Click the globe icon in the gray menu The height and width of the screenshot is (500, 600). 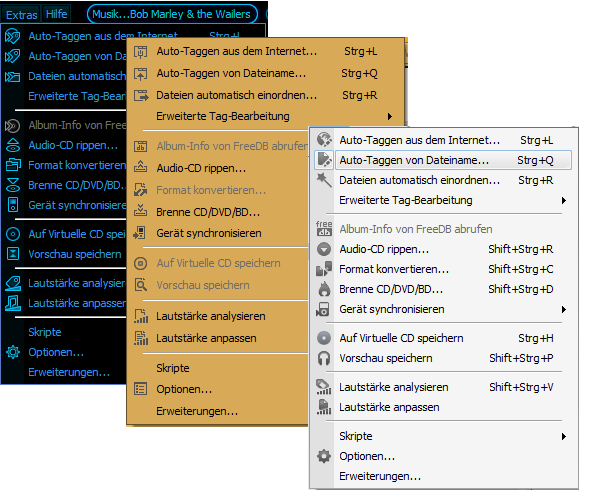[x=324, y=140]
